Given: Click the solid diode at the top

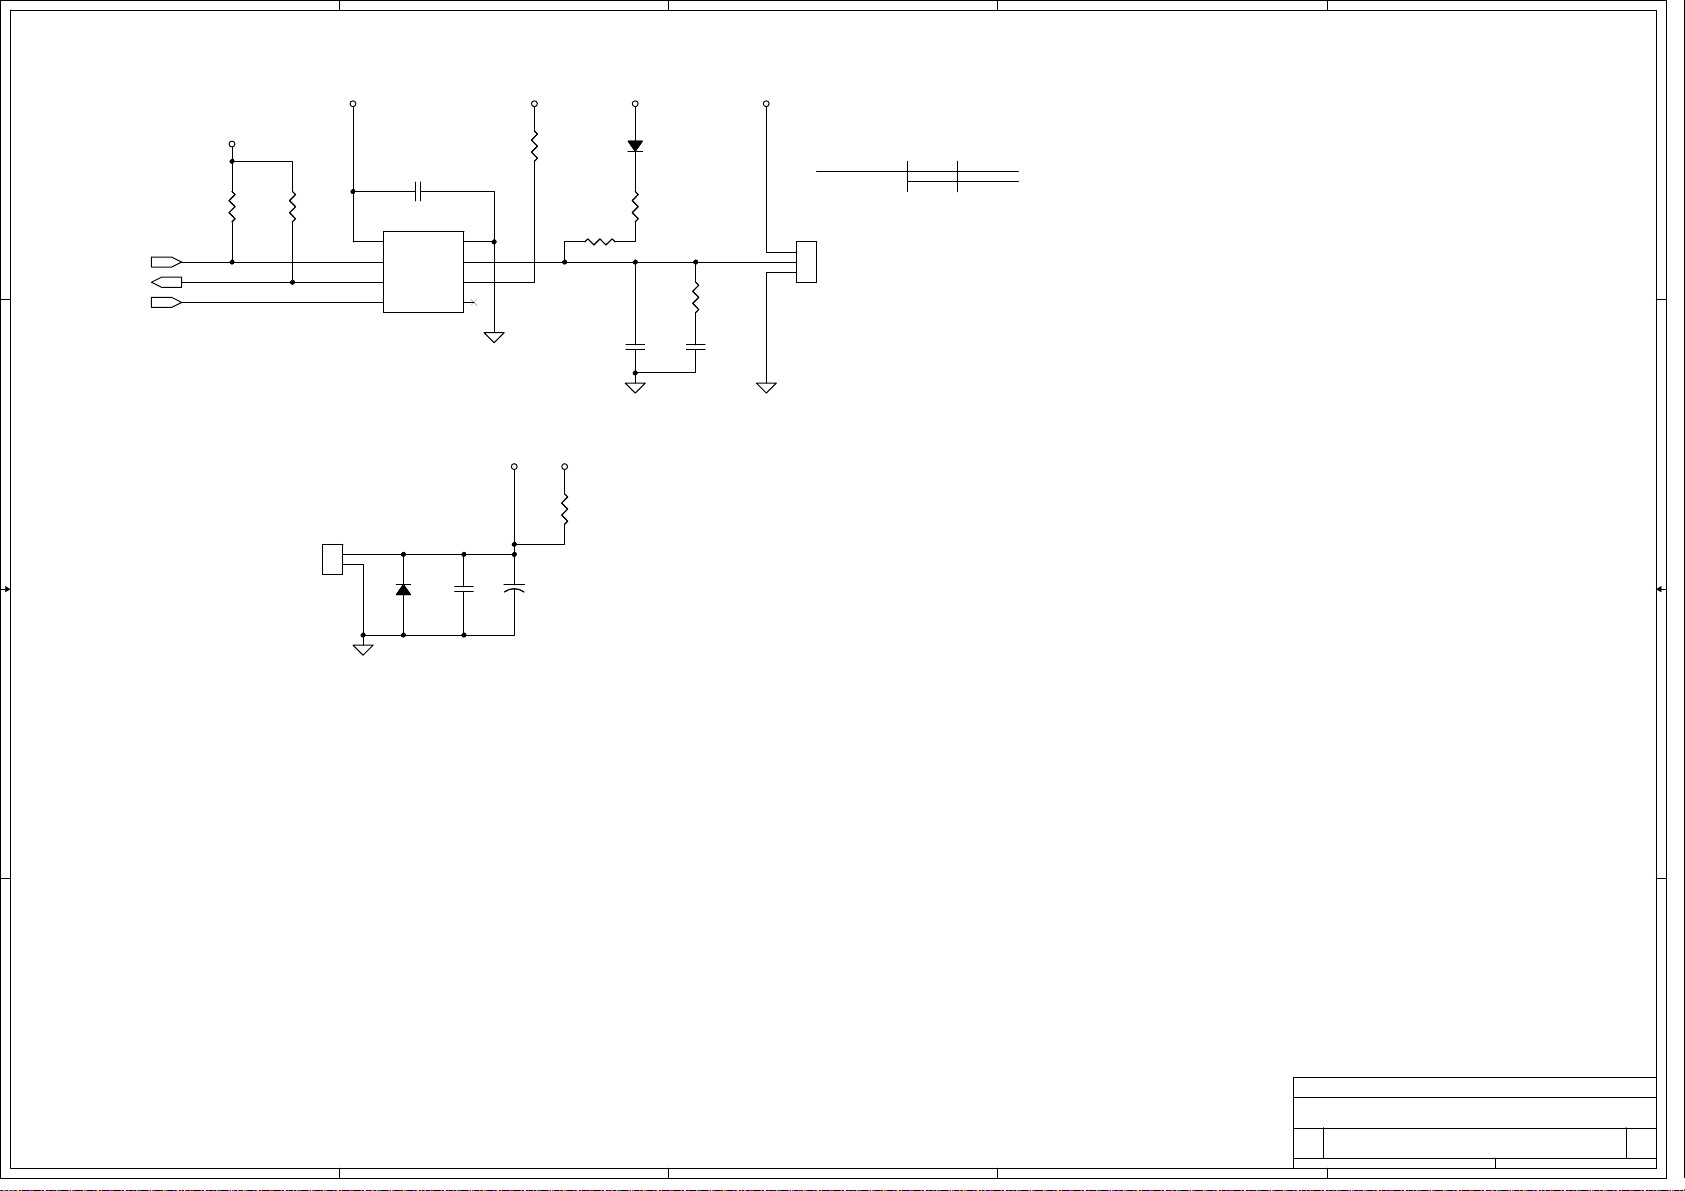Looking at the screenshot, I should tap(635, 146).
